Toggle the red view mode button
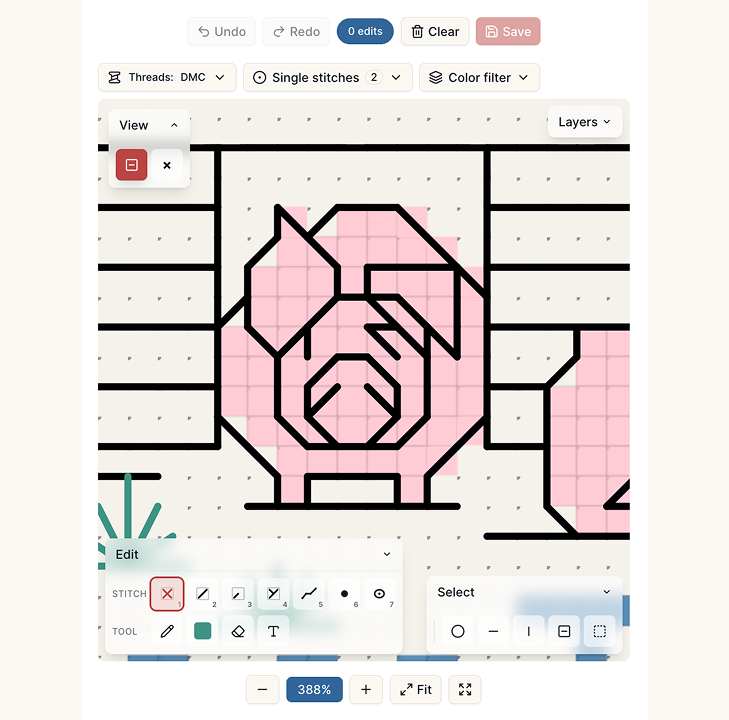729x720 pixels. (x=132, y=165)
